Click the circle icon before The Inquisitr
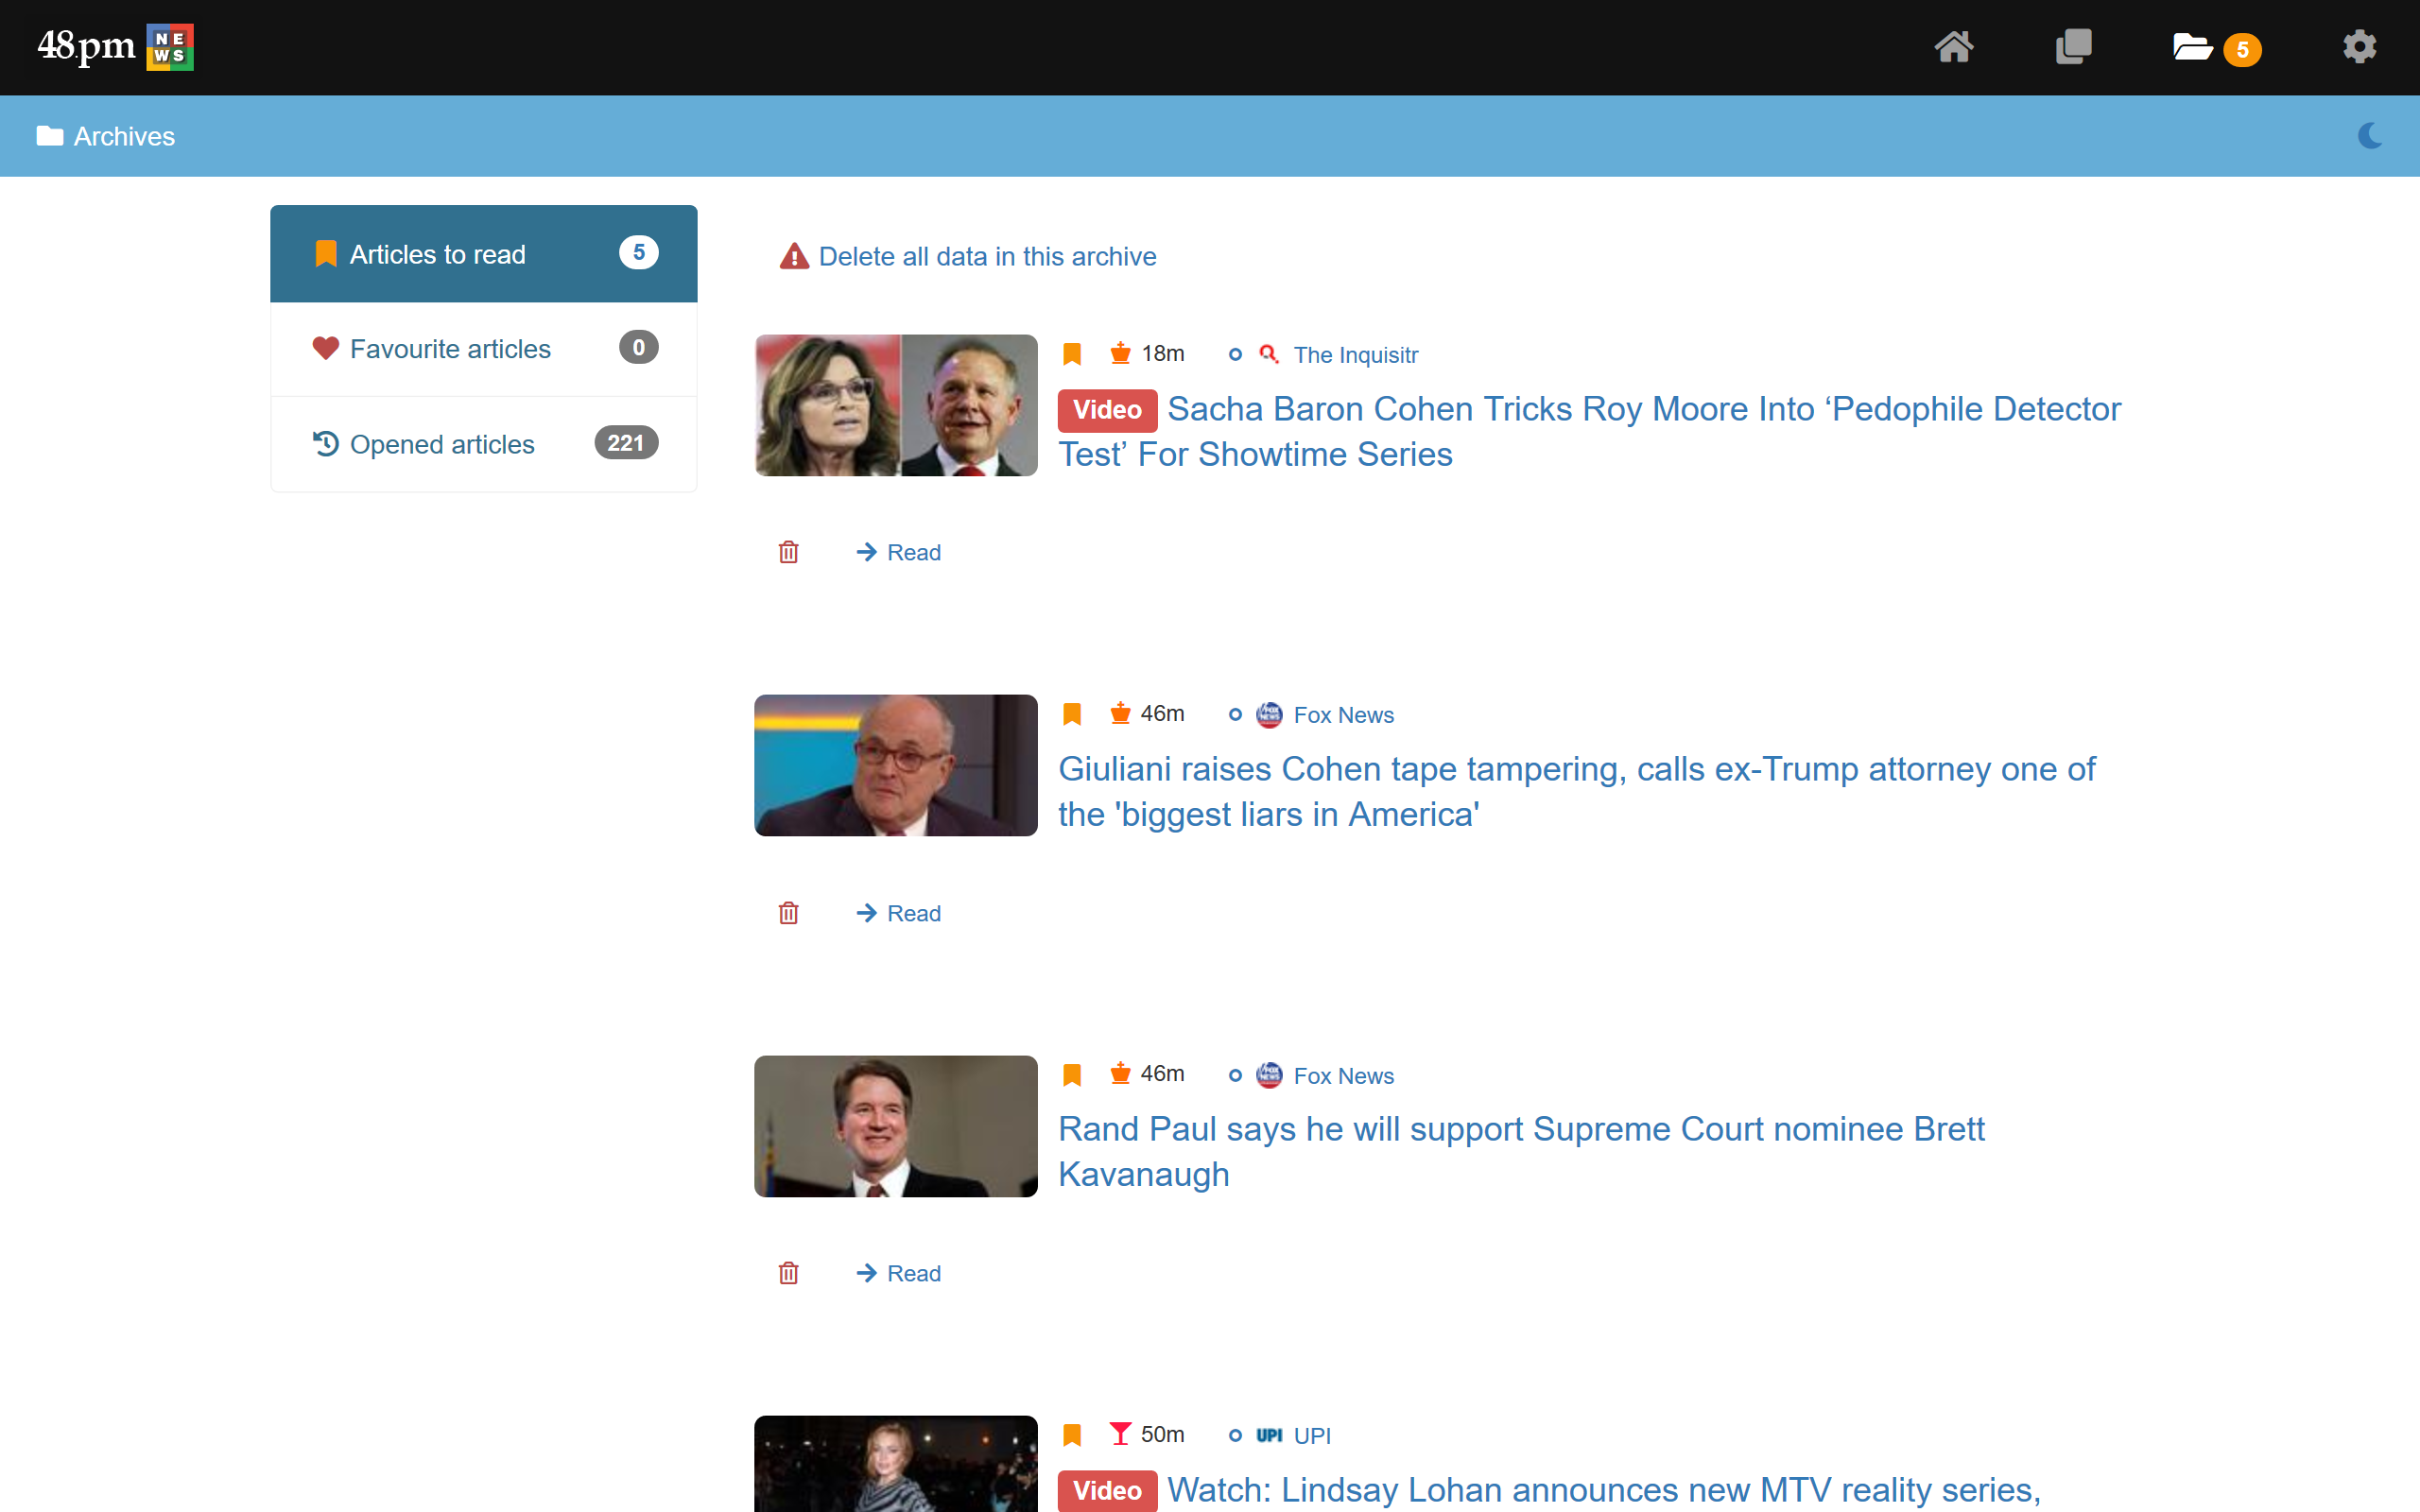The image size is (2420, 1512). 1235,355
